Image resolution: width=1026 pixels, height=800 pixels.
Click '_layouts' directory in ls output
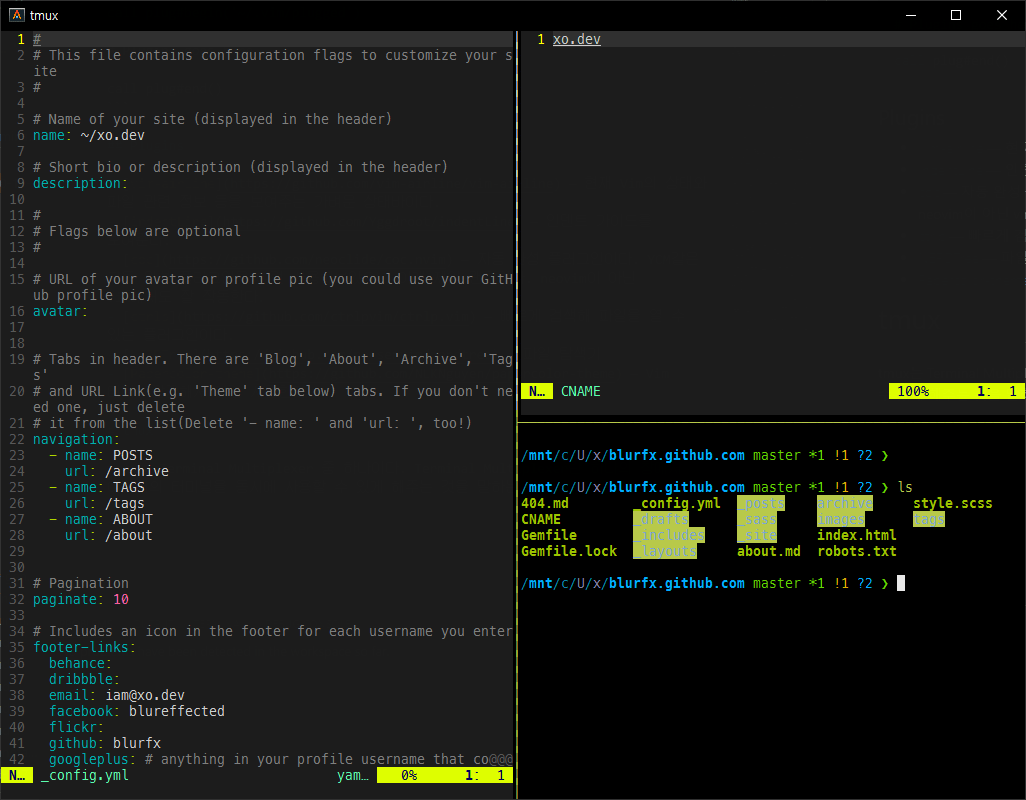[x=665, y=551]
